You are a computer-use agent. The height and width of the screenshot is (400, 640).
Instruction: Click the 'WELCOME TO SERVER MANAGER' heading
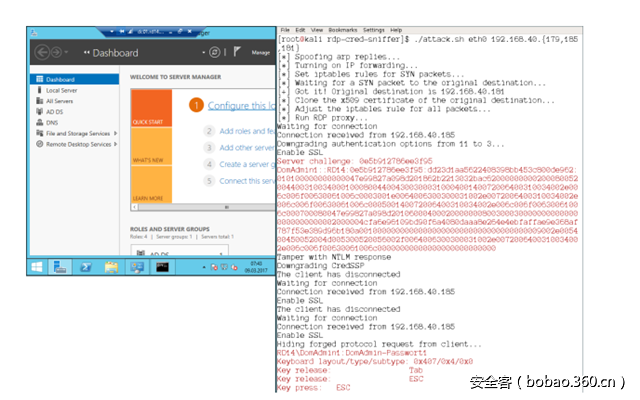[x=176, y=77]
